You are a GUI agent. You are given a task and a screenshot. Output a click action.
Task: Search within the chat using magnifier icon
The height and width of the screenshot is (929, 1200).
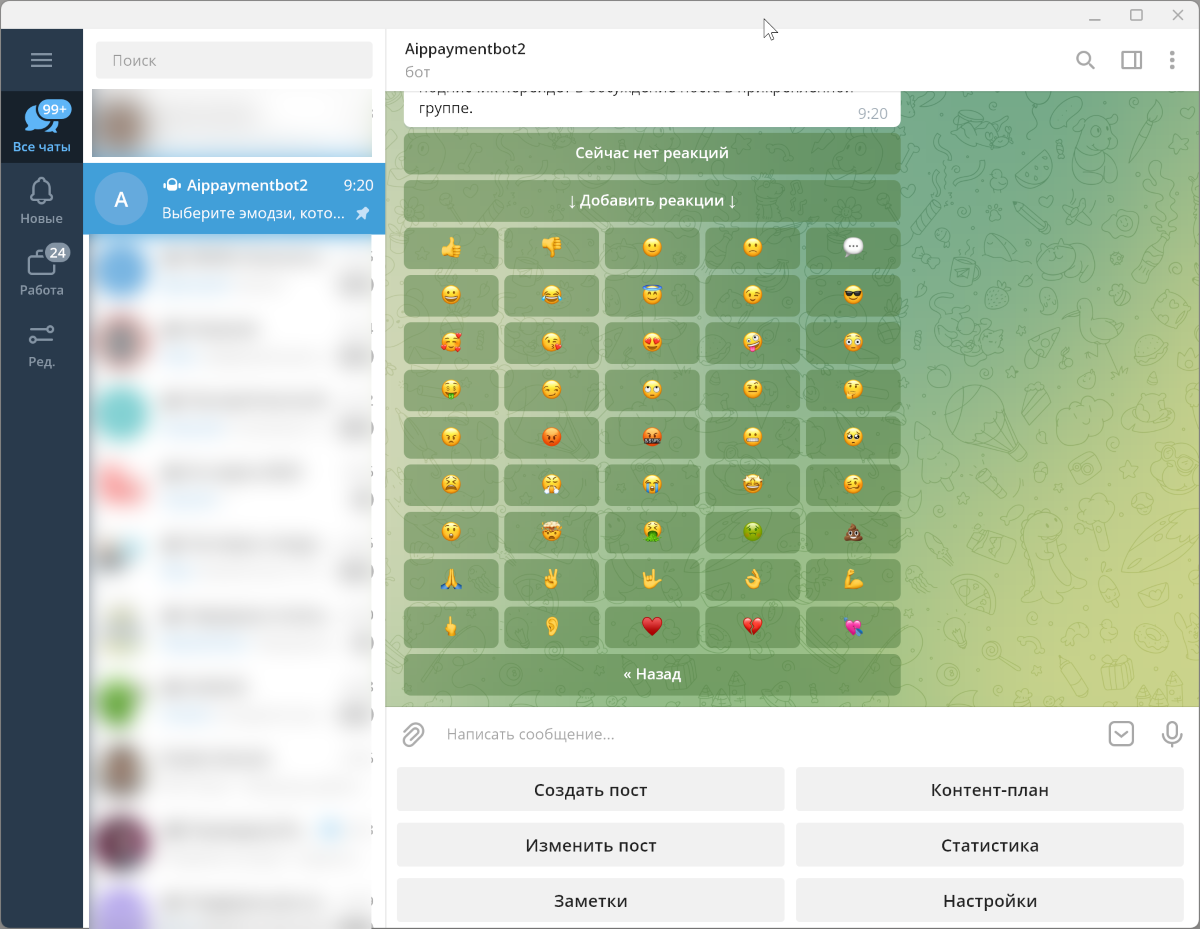click(1085, 60)
